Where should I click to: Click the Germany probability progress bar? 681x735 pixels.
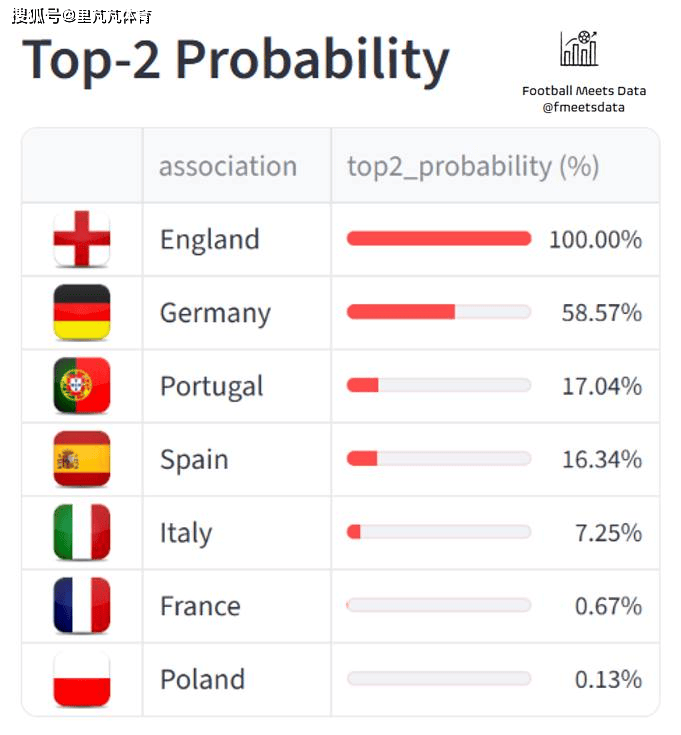(439, 312)
